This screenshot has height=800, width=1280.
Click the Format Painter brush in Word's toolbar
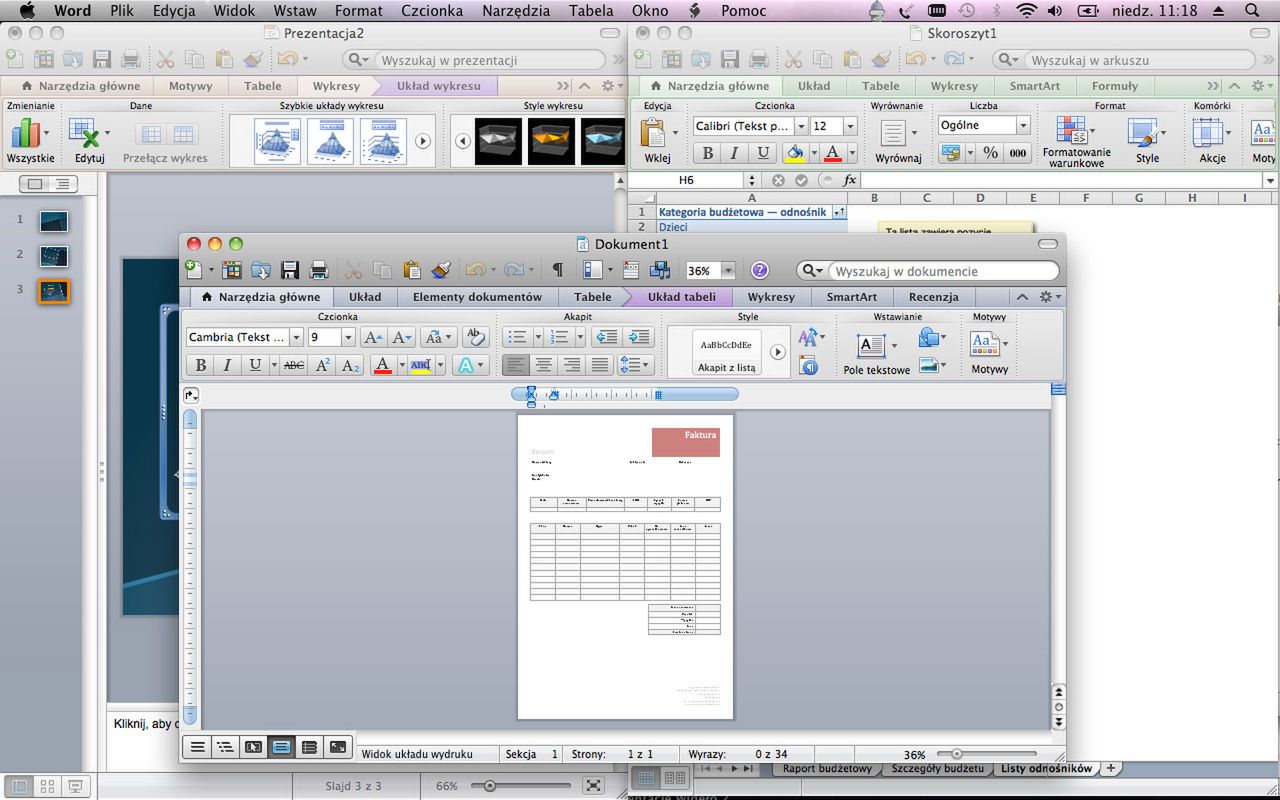click(x=441, y=270)
